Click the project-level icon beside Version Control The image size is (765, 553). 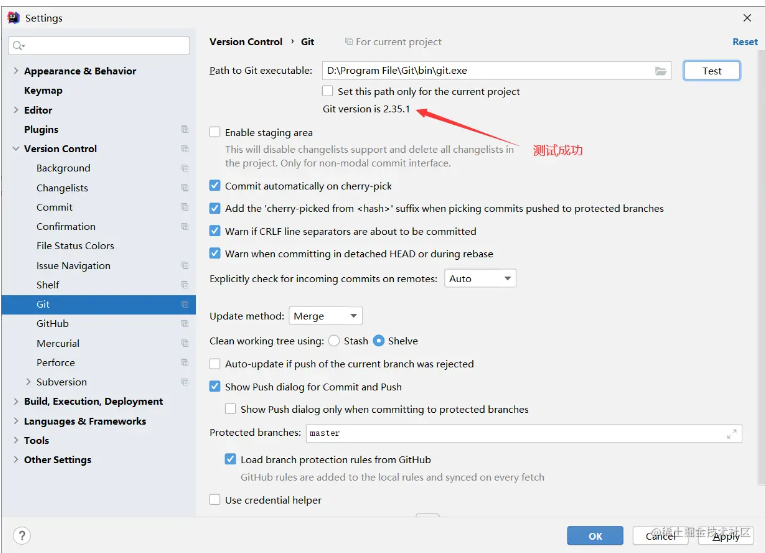[x=185, y=149]
